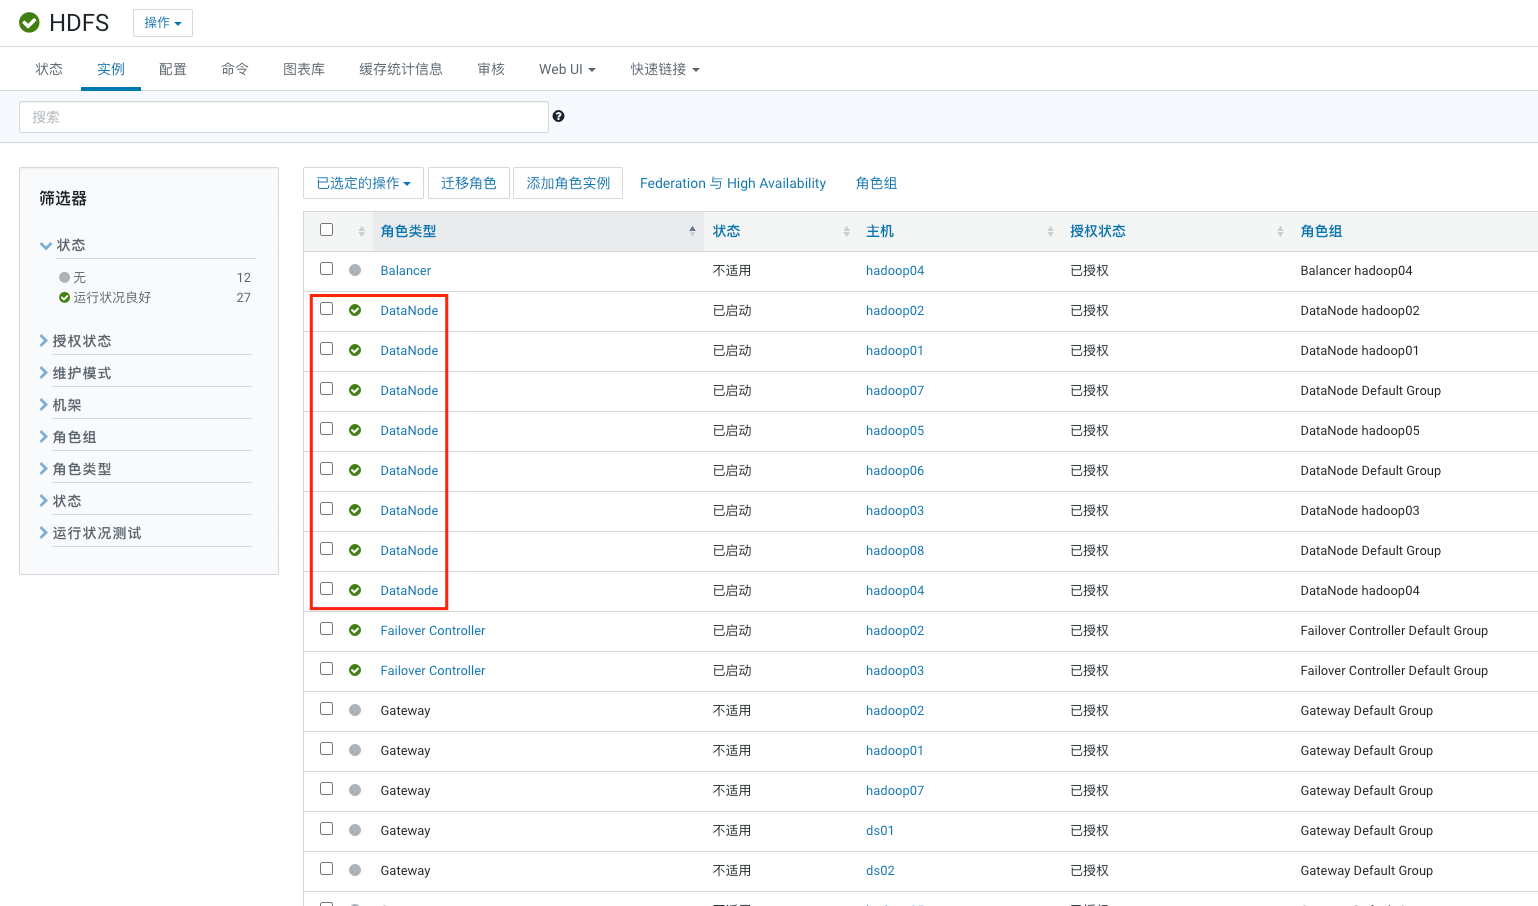Click green status icon for DataNode on hadoop06
The image size is (1538, 906).
pos(355,470)
